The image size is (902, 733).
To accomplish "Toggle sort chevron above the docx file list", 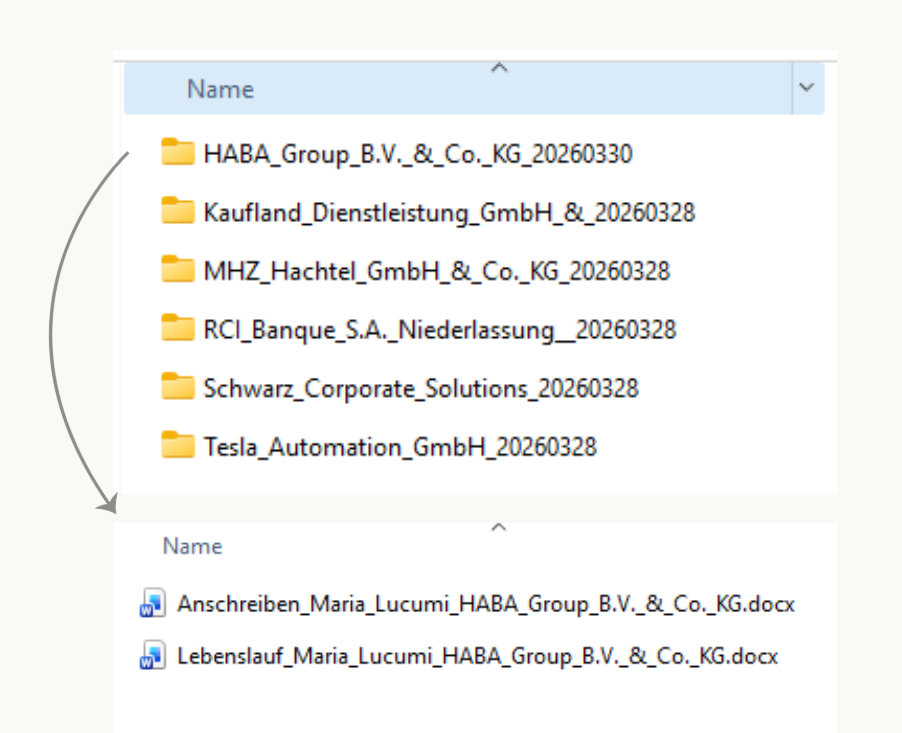I will tap(500, 527).
